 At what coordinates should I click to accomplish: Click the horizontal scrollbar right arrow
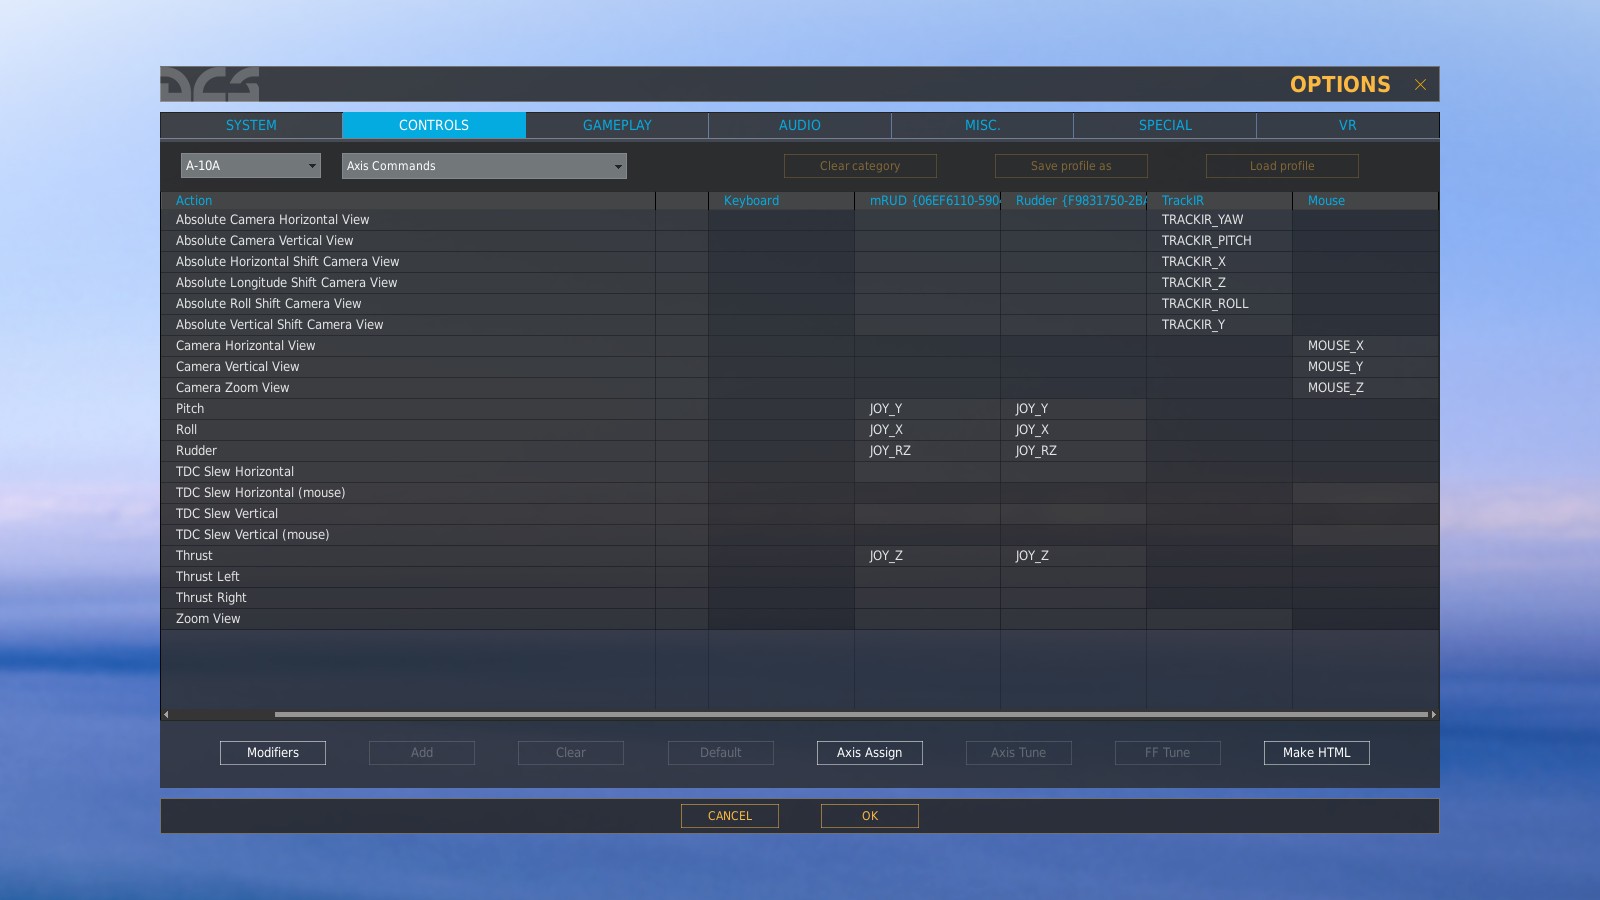tap(1433, 714)
